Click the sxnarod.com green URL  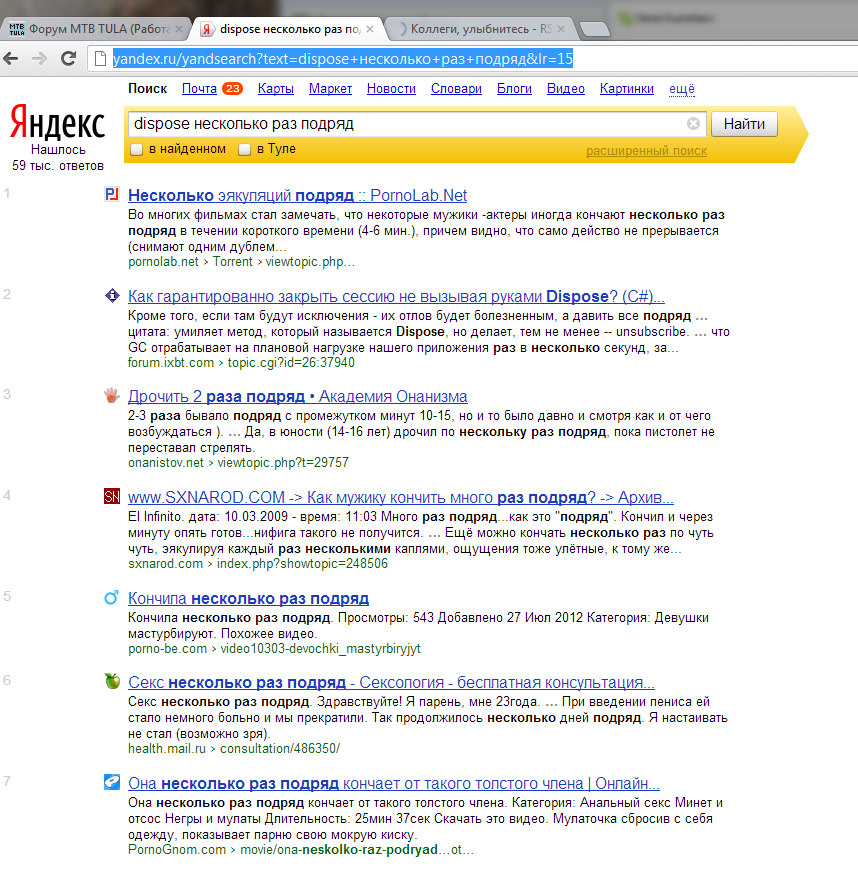coord(258,564)
